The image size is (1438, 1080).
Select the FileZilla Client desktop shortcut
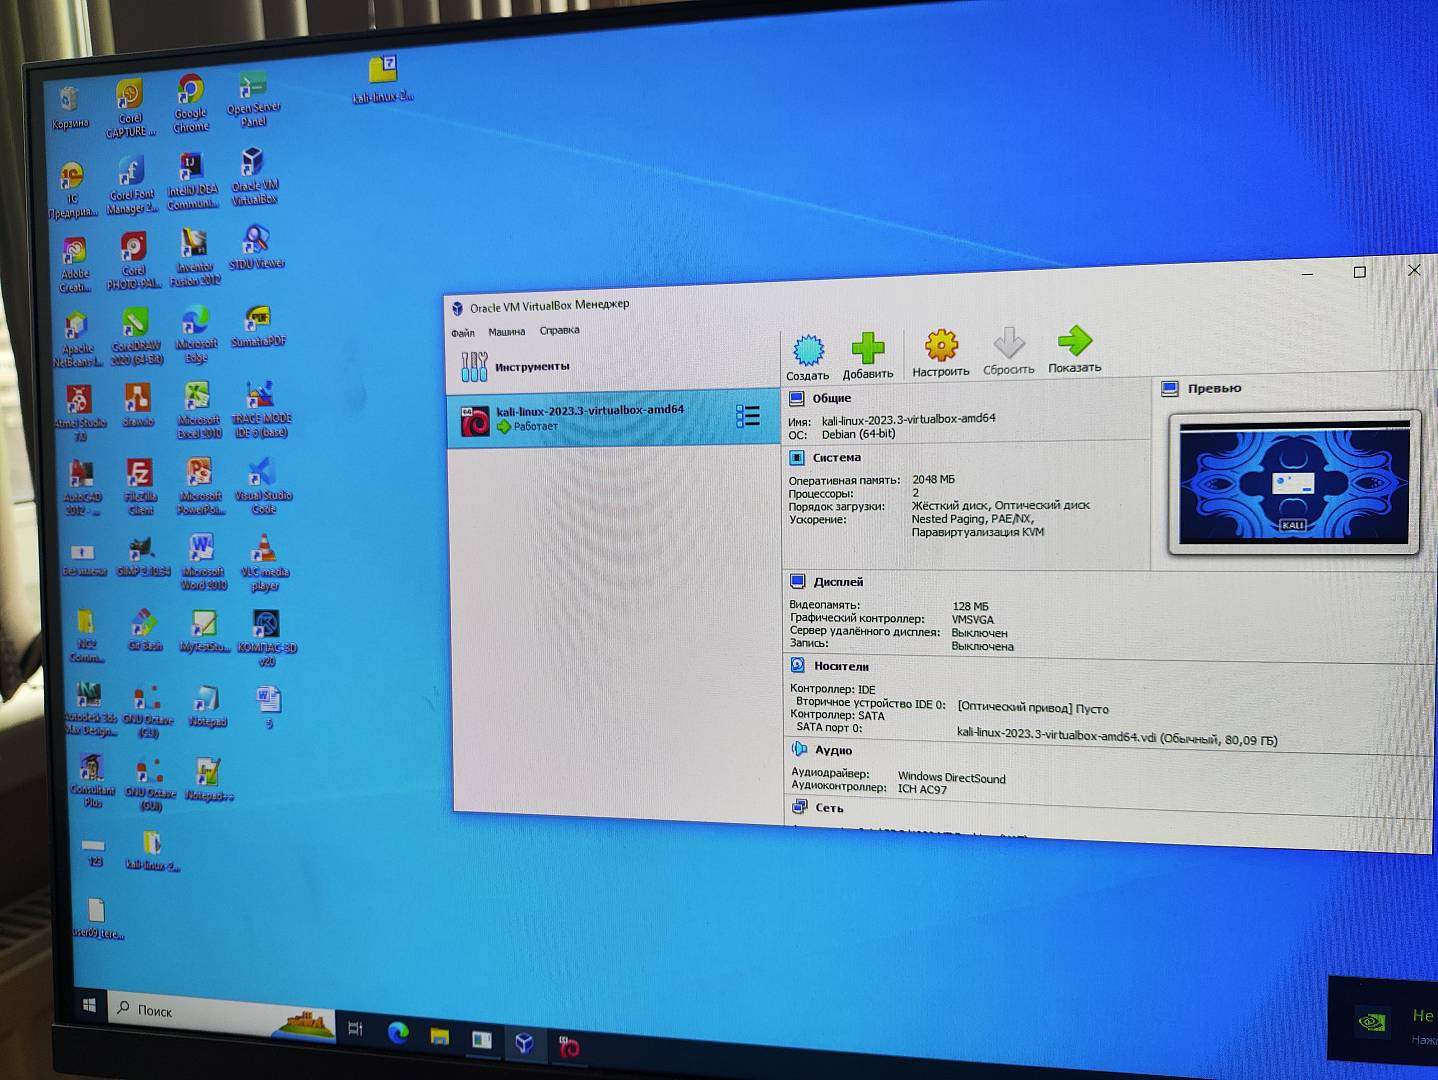pyautogui.click(x=140, y=487)
